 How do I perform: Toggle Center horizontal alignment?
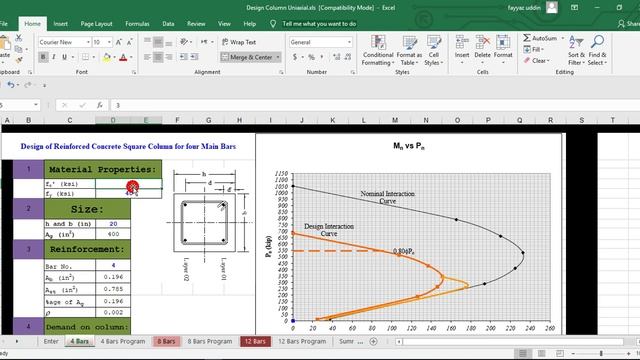(158, 57)
